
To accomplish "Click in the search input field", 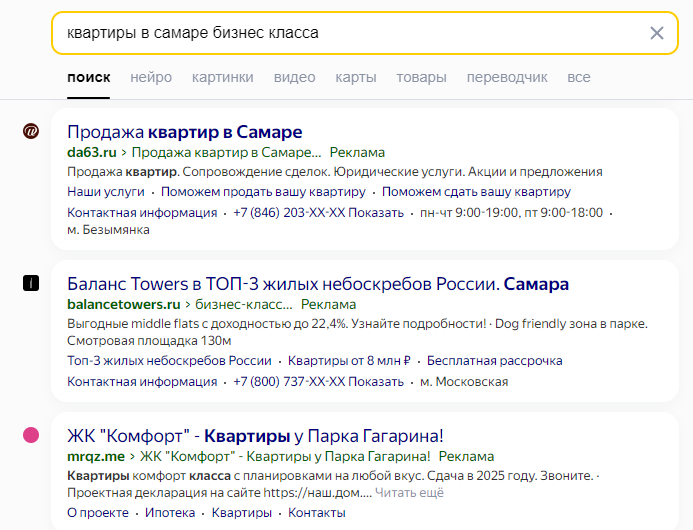I will tap(354, 33).
